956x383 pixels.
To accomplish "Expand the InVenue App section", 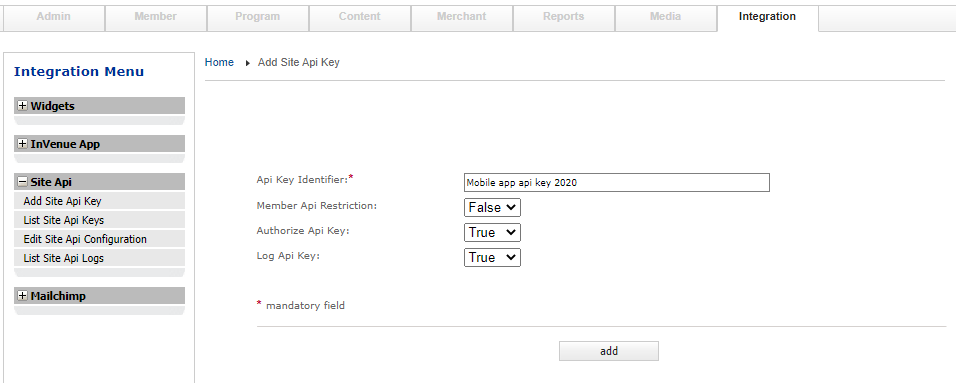I will pos(23,144).
